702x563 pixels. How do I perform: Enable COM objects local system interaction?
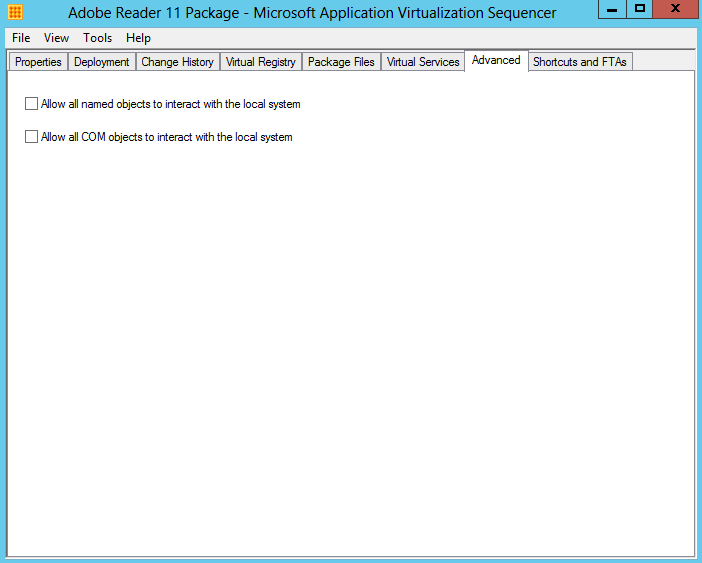pyautogui.click(x=31, y=137)
